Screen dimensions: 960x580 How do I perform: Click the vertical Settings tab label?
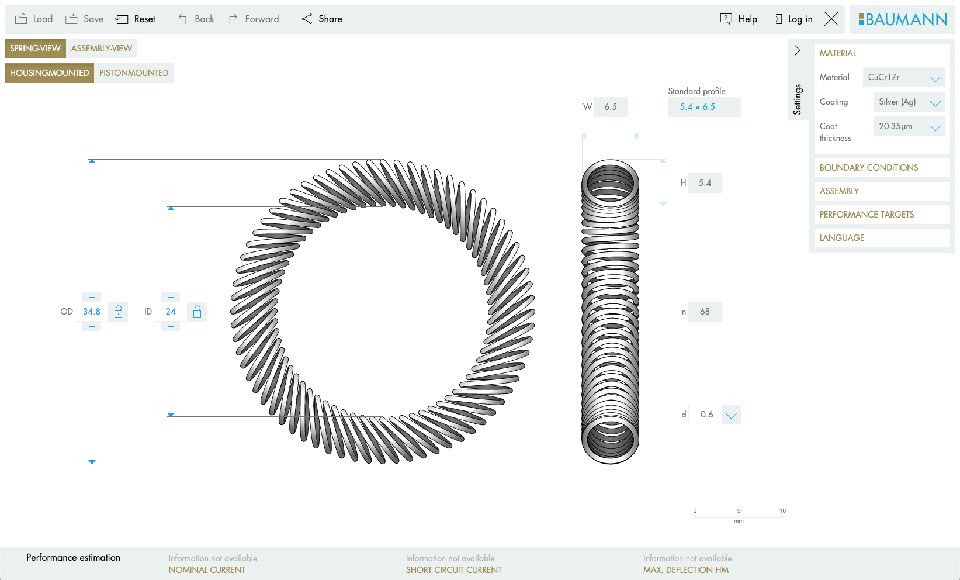(x=797, y=99)
